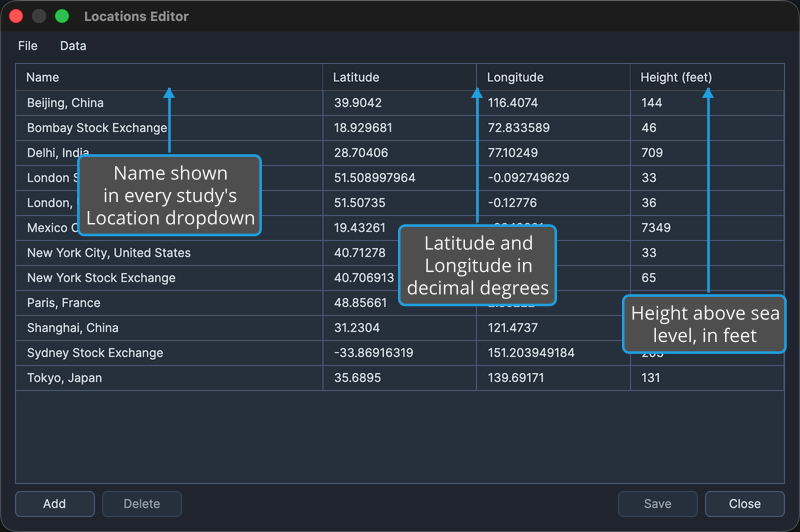Click latitude value 28.70406
The width and height of the screenshot is (800, 532).
[x=361, y=153]
